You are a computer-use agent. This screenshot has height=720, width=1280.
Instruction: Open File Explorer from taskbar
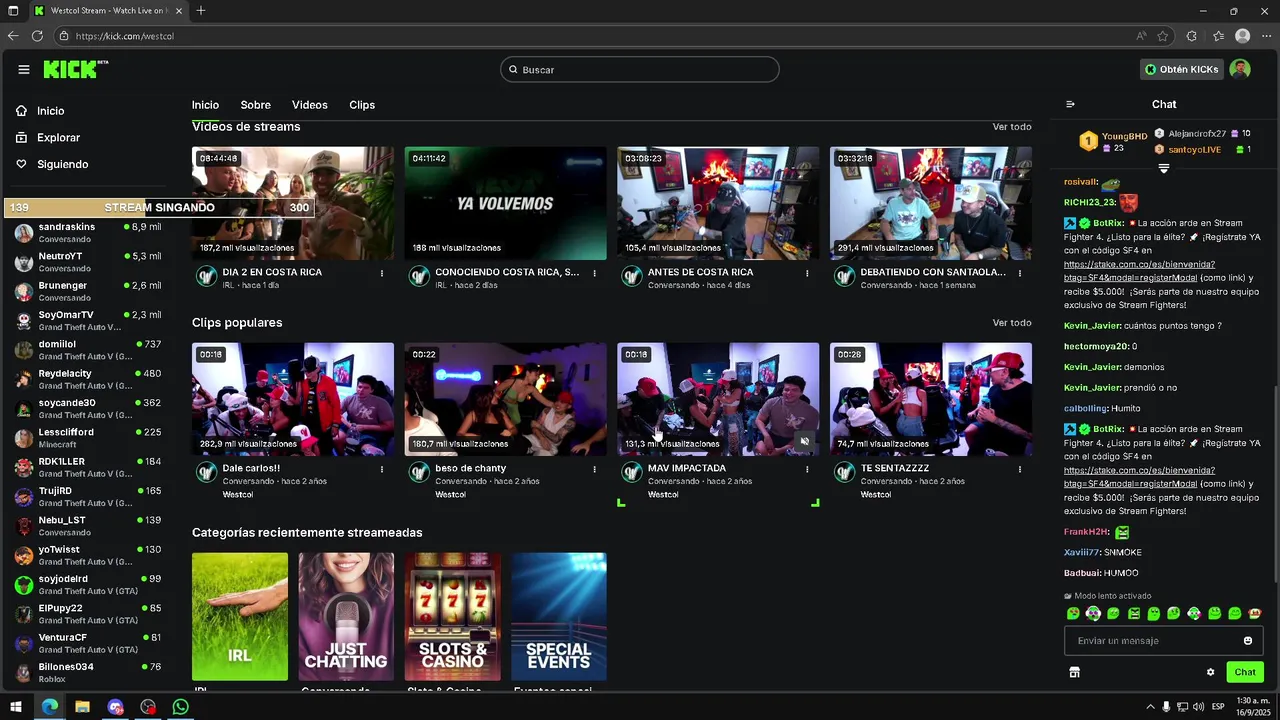82,707
